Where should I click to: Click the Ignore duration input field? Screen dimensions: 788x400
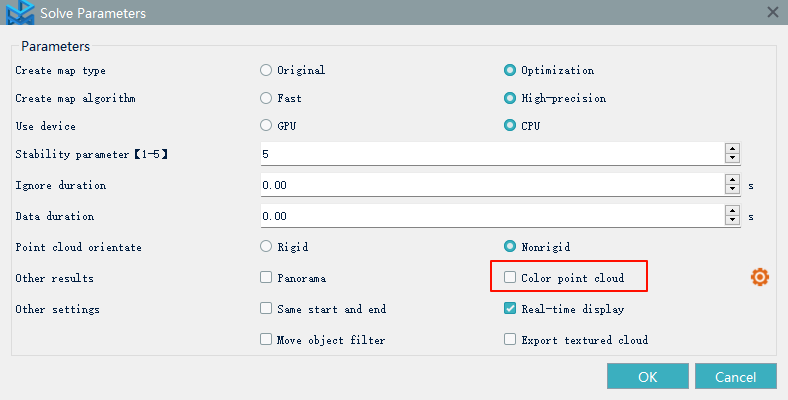(x=490, y=185)
